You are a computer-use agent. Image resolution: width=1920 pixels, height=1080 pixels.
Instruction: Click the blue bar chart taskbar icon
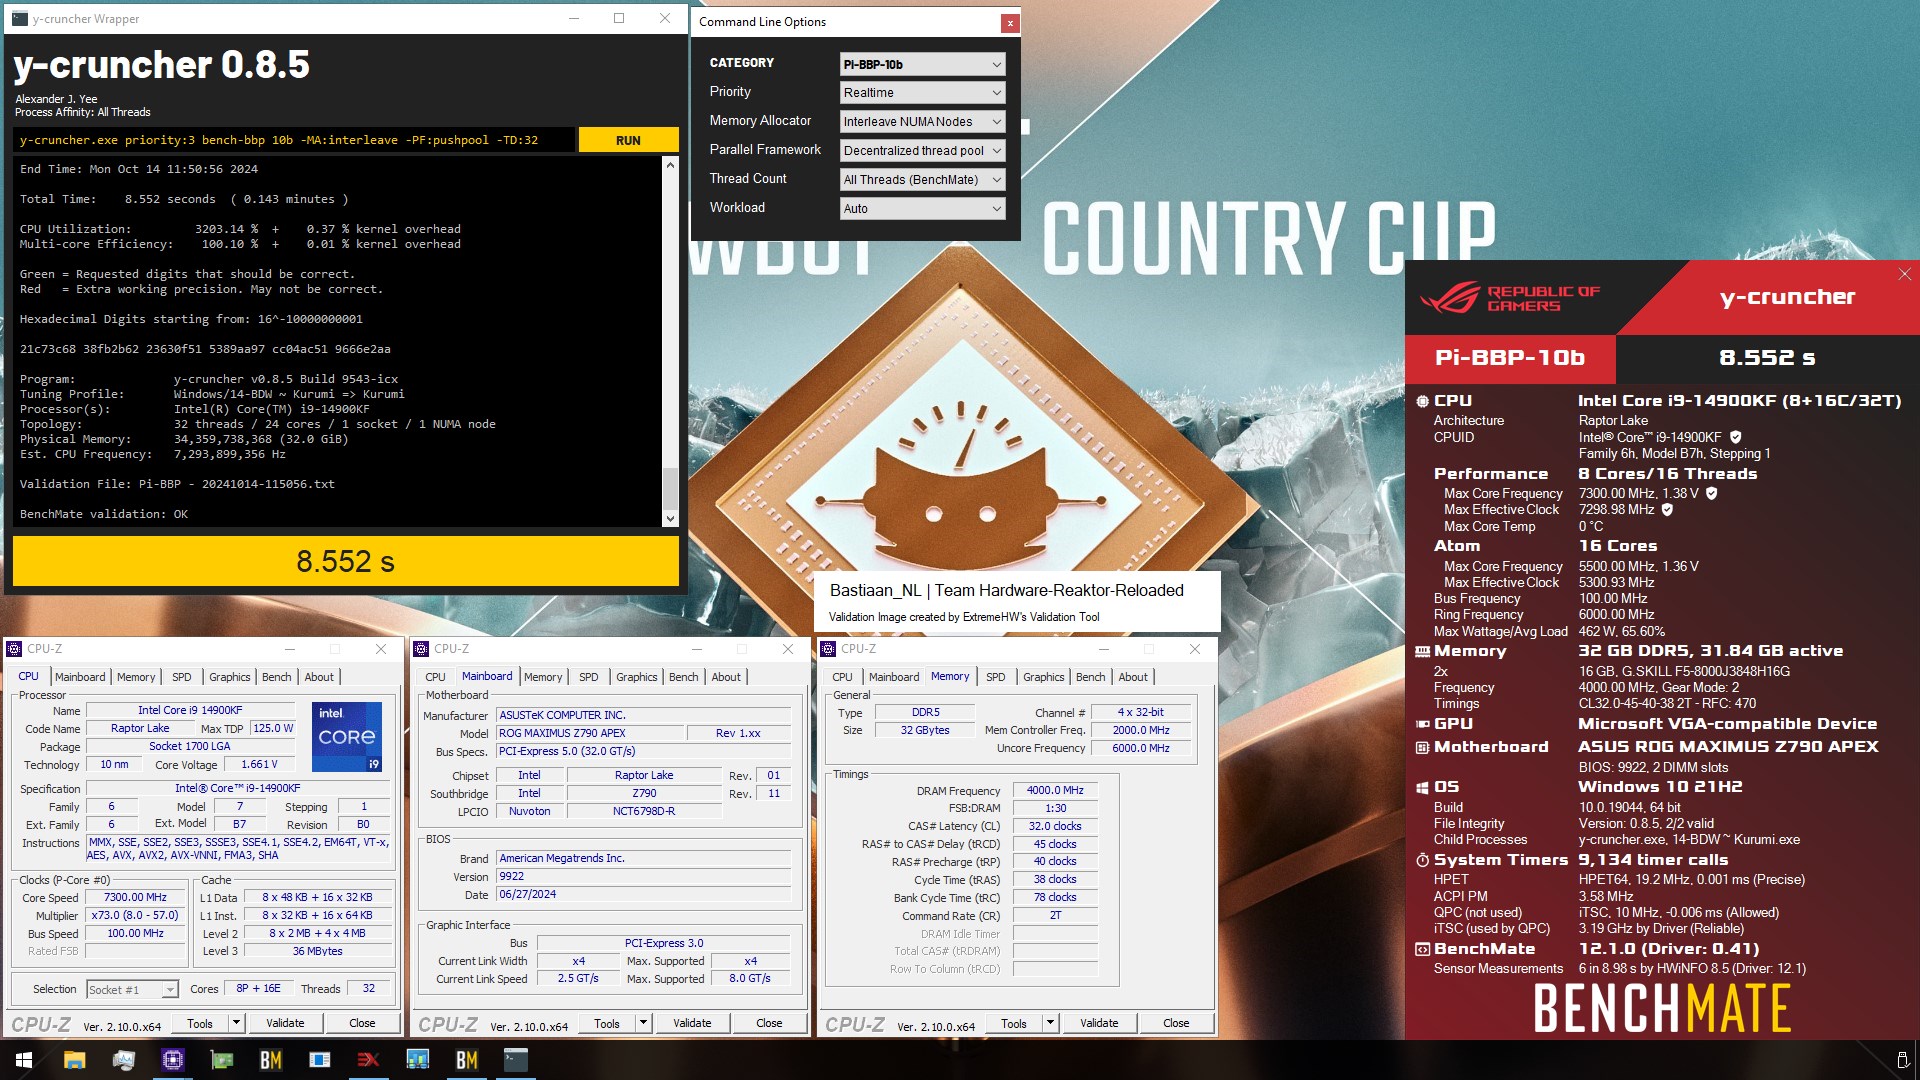click(417, 1060)
